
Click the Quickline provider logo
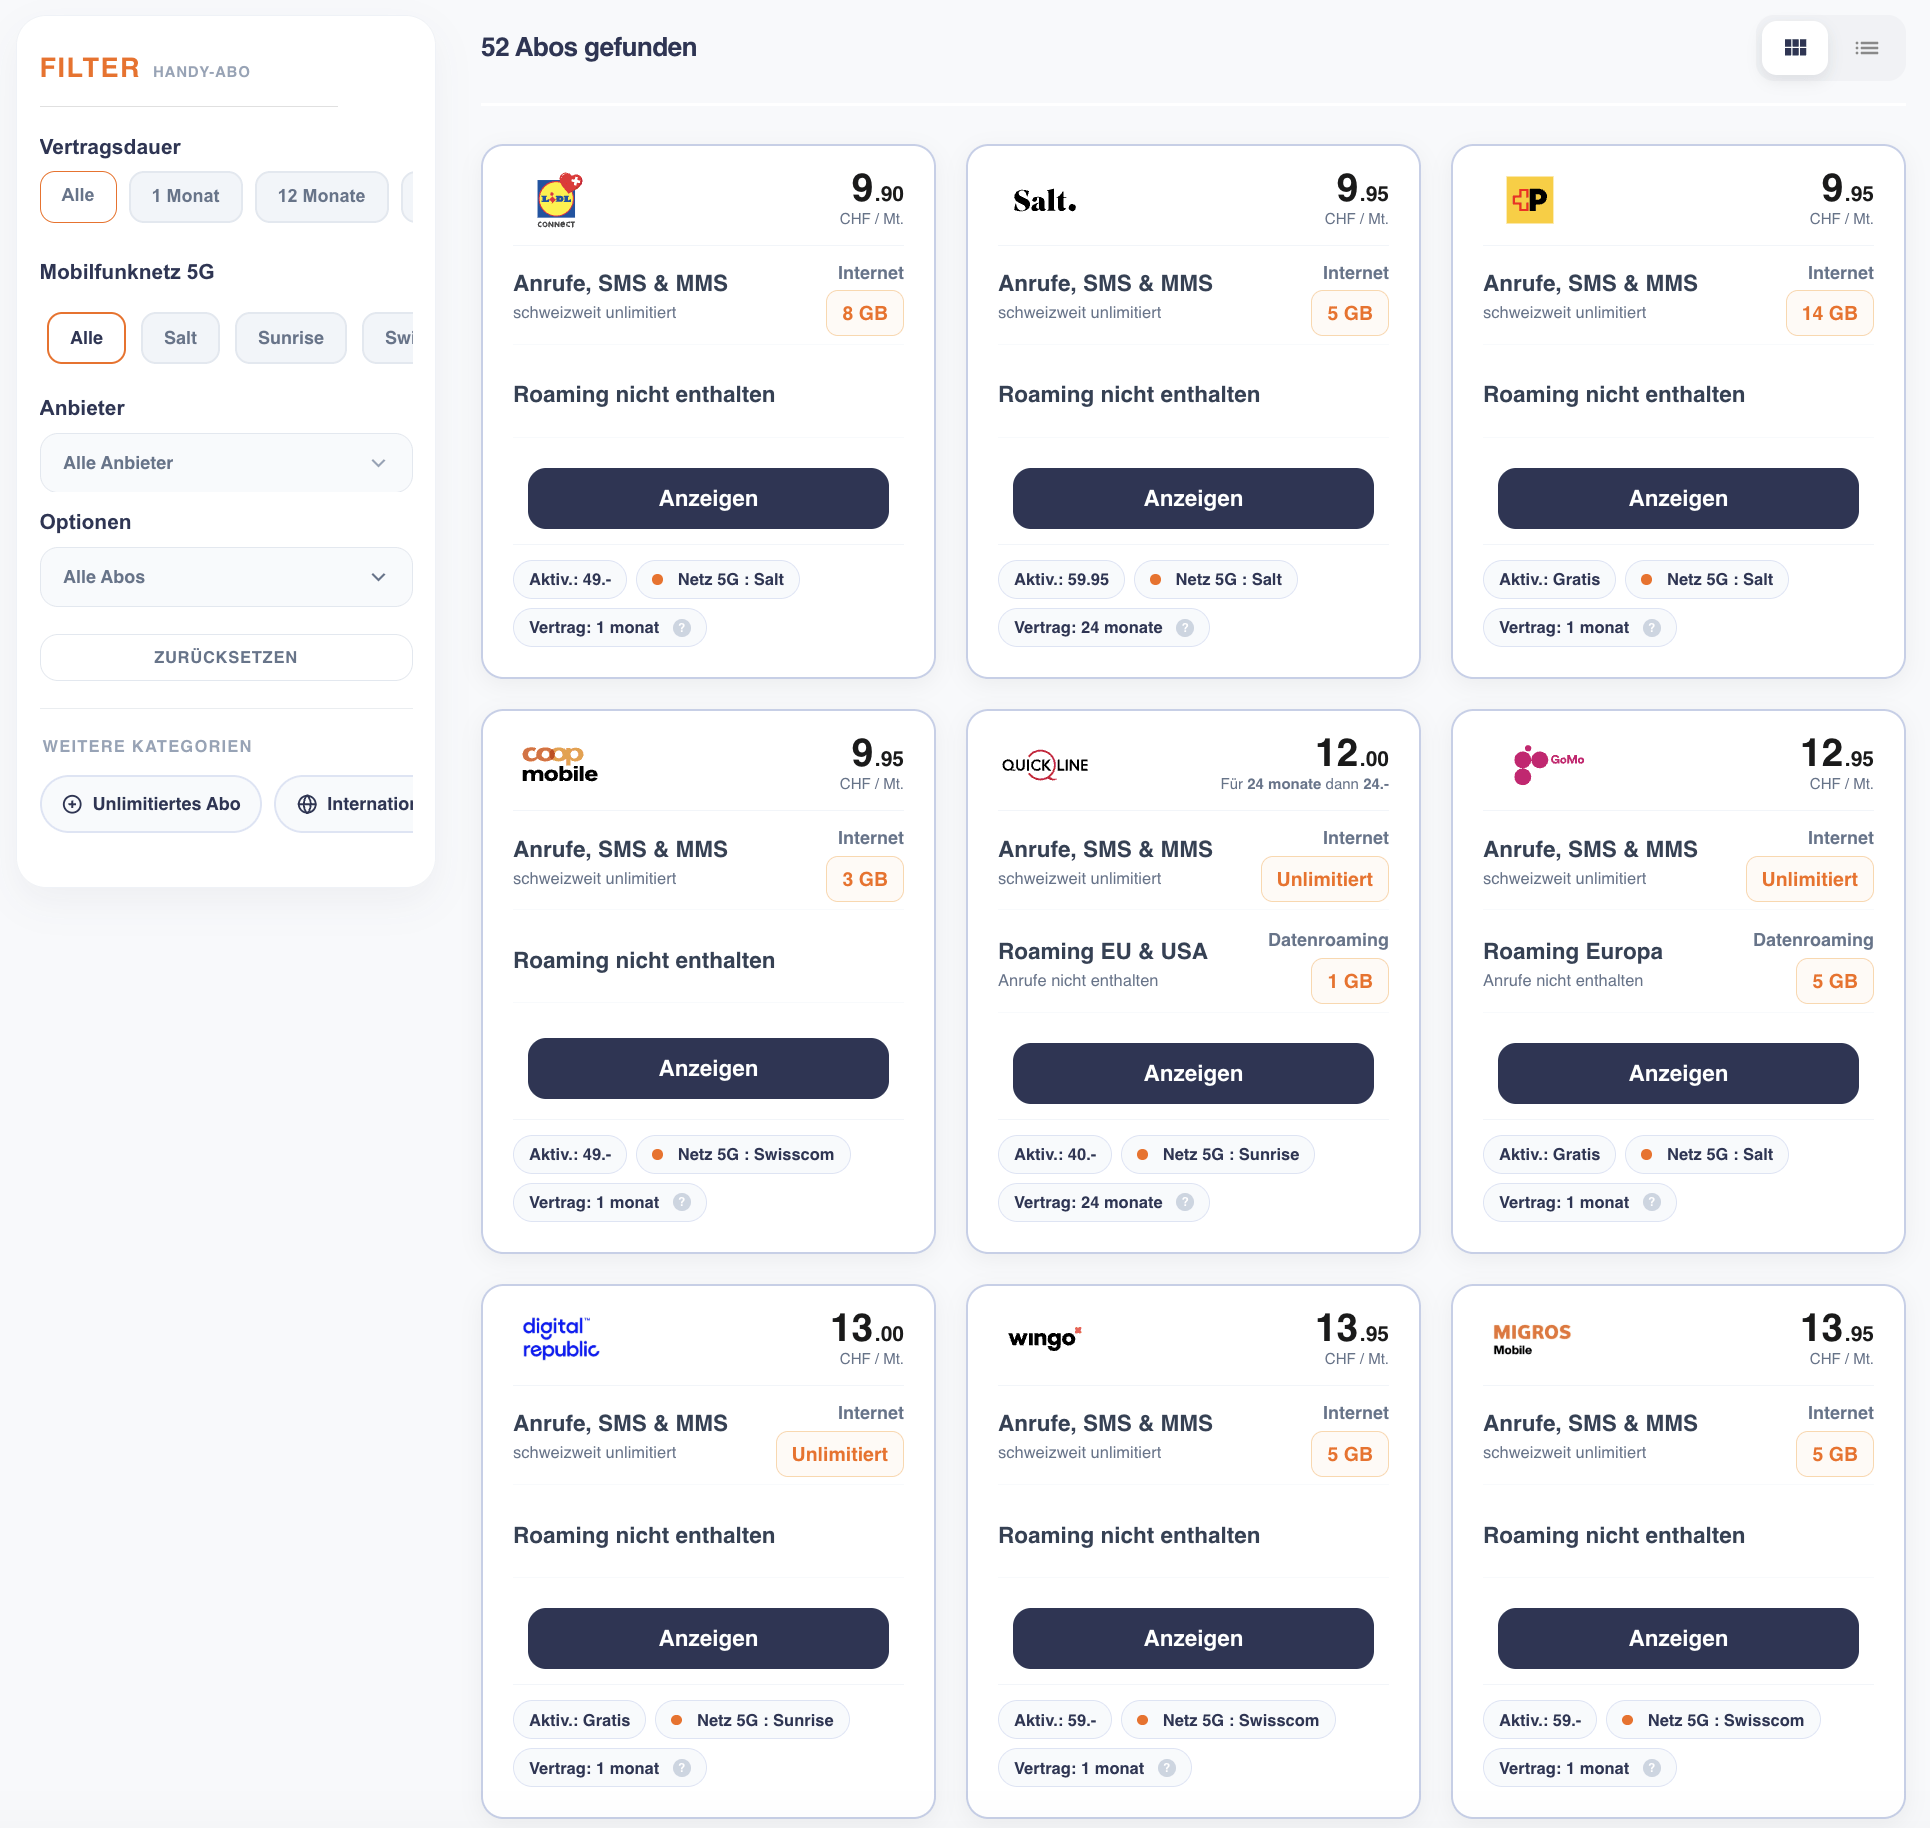[x=1045, y=765]
